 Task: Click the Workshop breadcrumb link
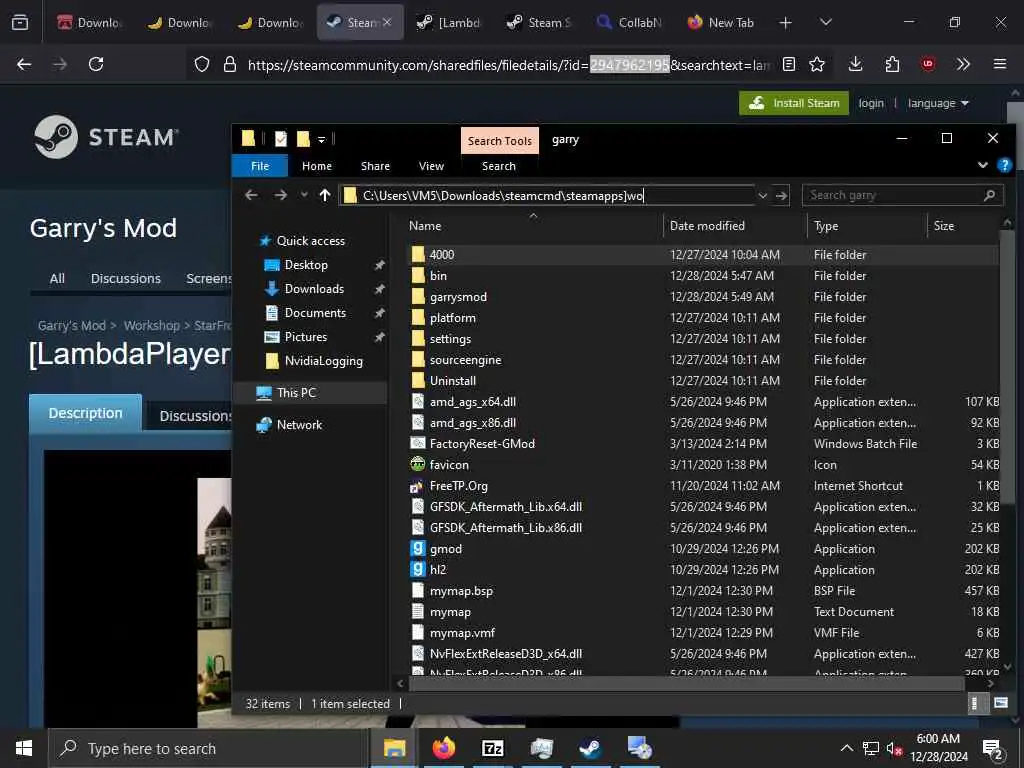(152, 325)
